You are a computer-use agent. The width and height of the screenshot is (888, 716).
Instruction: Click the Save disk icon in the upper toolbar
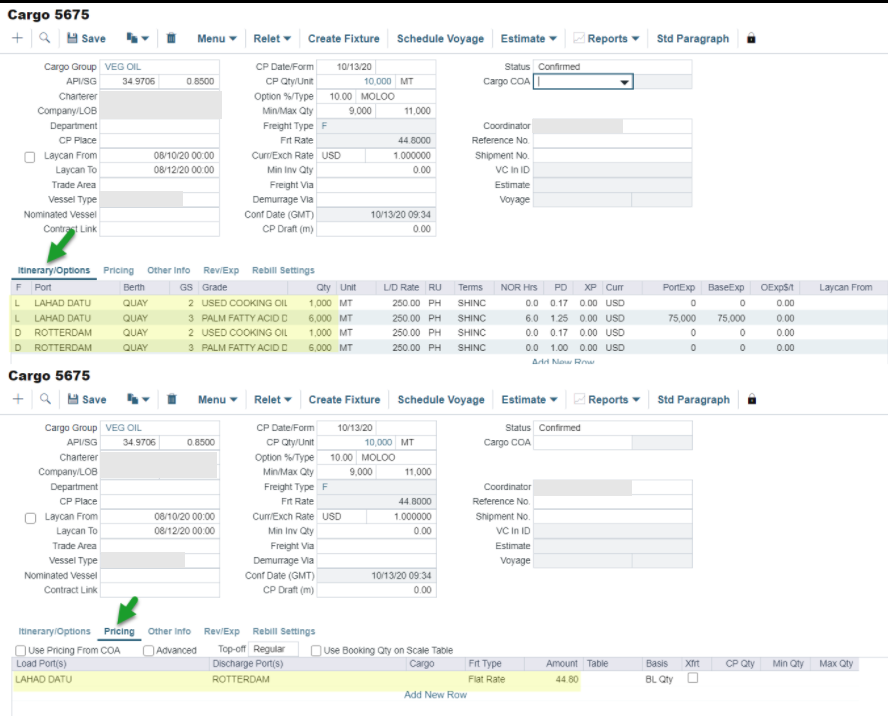[x=73, y=38]
